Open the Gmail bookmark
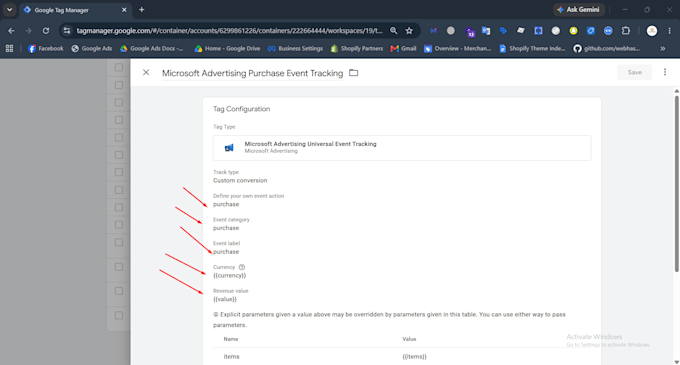Viewport: 680px width, 365px height. (403, 49)
